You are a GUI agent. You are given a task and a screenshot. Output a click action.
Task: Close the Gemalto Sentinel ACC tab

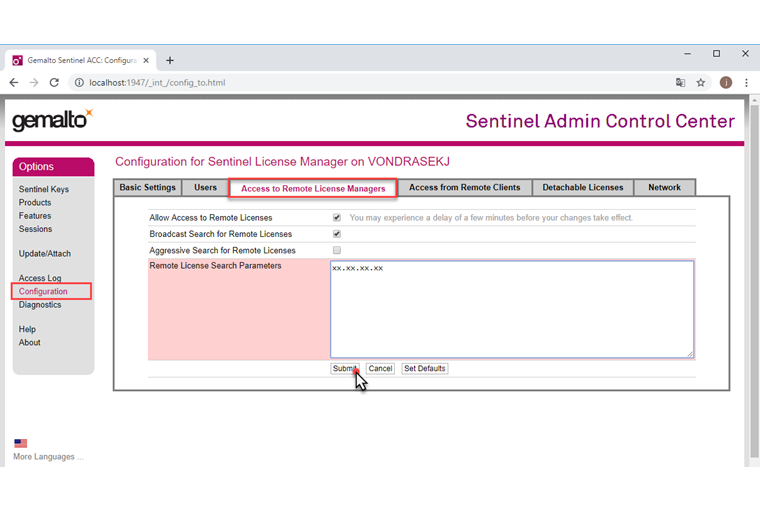click(x=146, y=60)
